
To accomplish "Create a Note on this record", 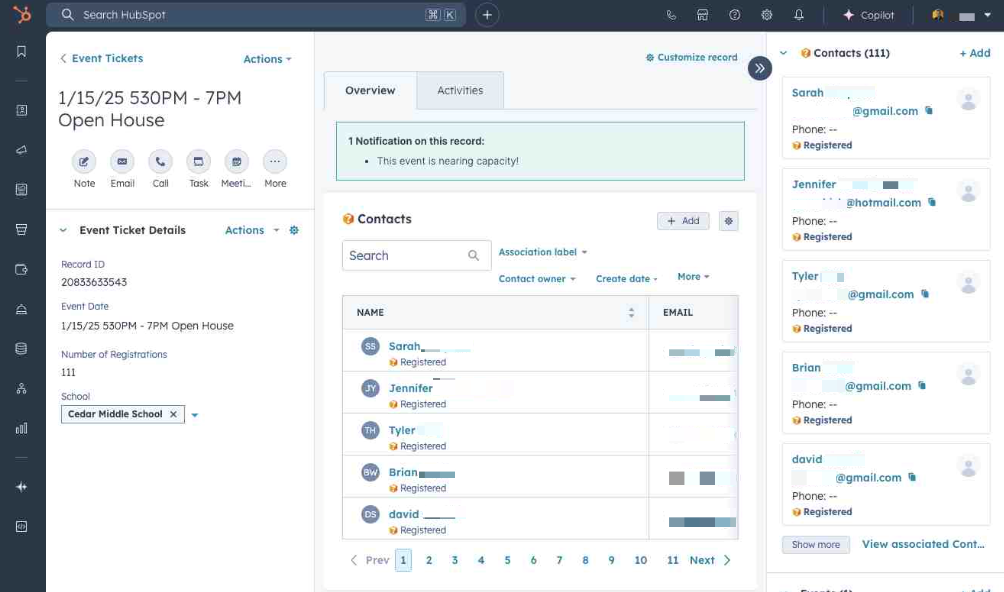I will (84, 162).
